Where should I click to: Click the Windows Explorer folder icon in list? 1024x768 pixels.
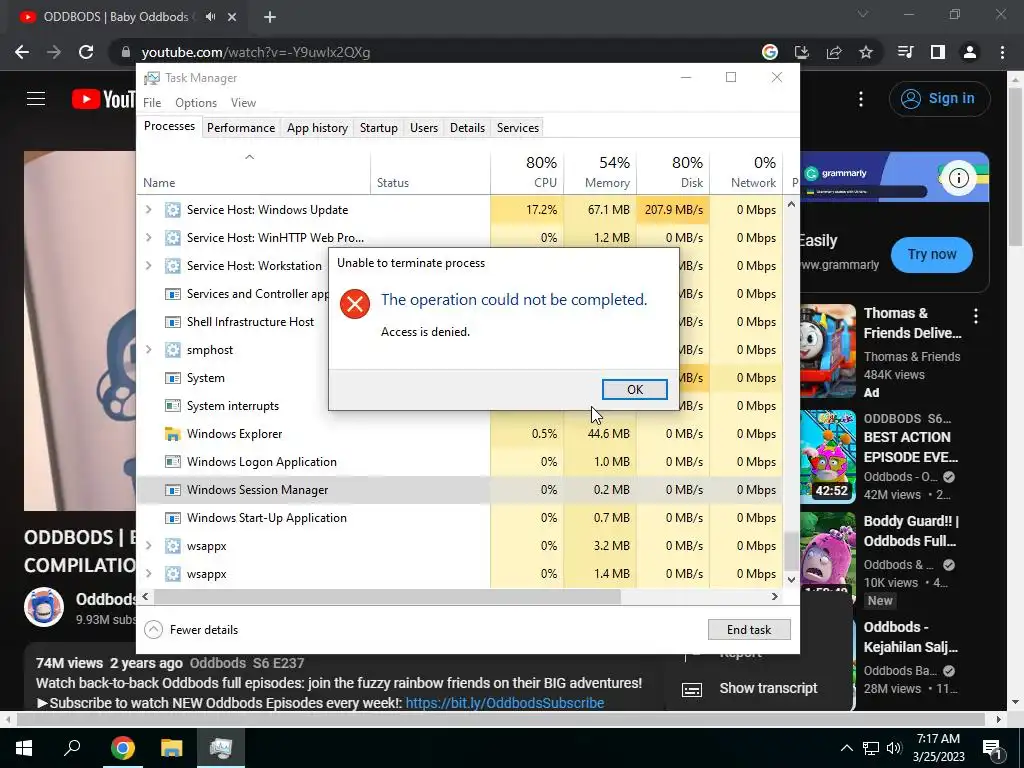172,434
